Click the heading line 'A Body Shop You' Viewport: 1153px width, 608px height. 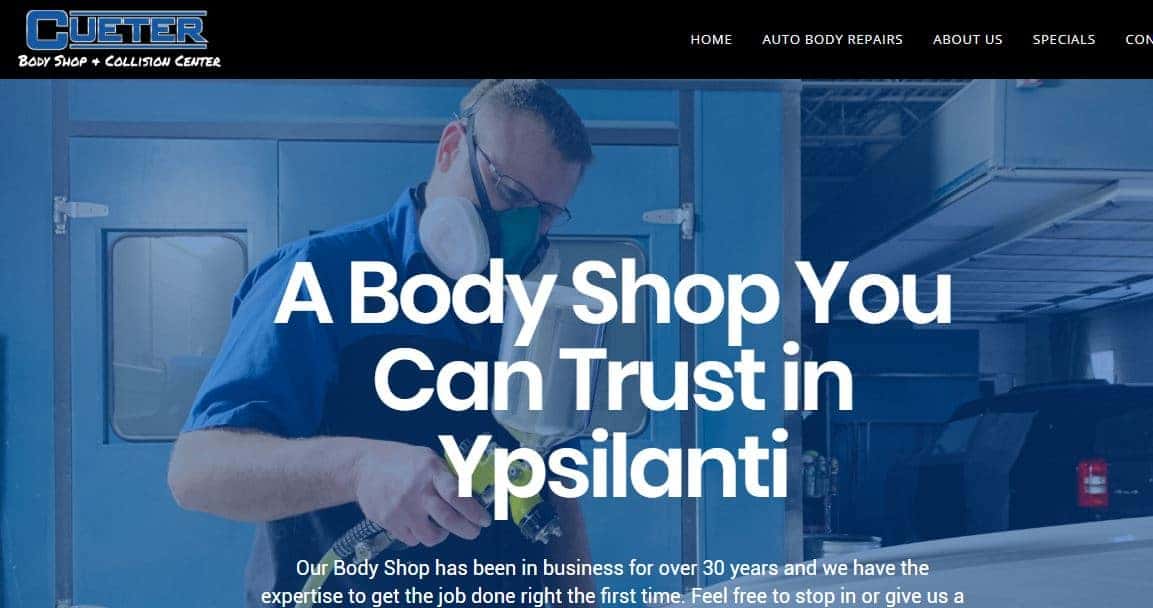(612, 294)
